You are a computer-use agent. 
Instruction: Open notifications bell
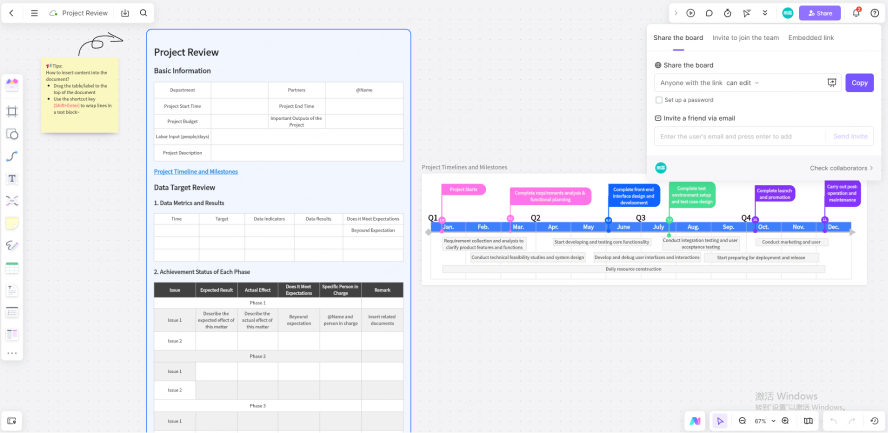point(856,13)
